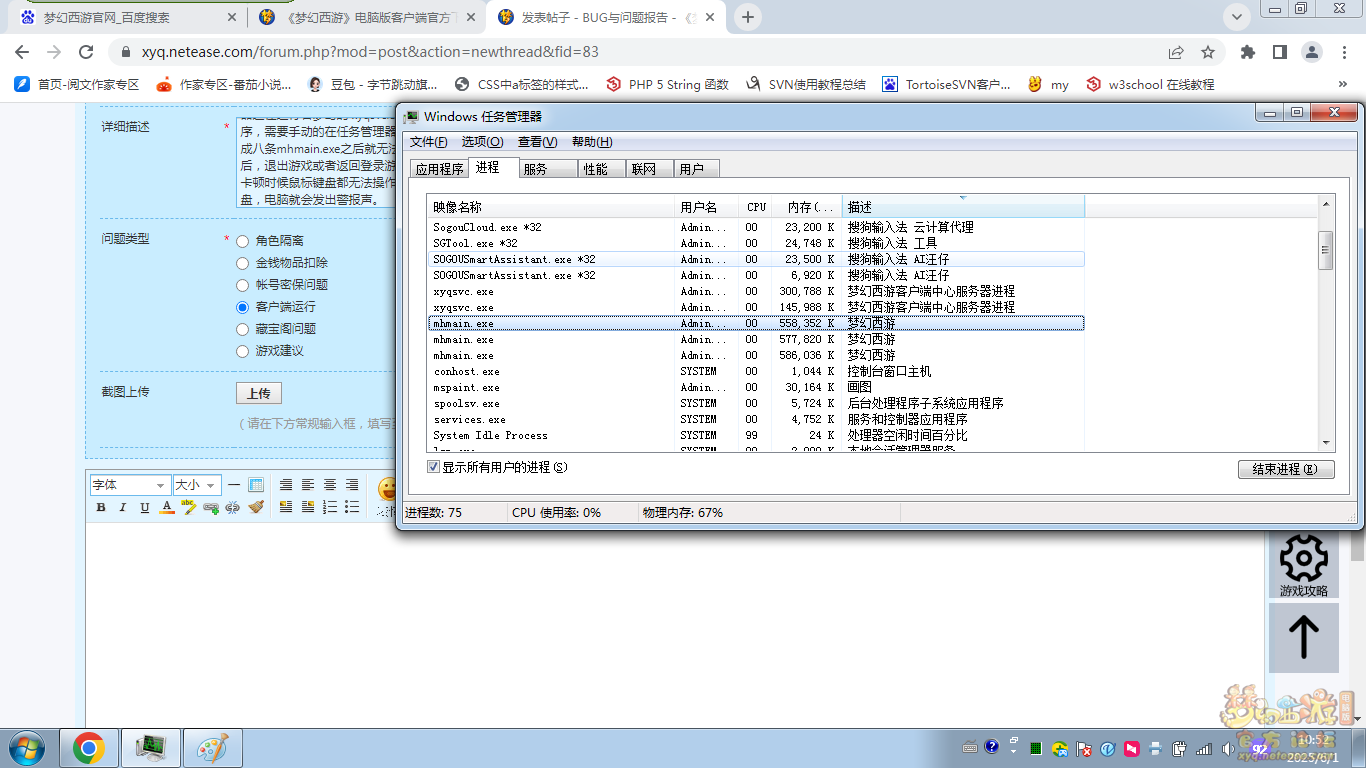Insert horizontal rule in editor
This screenshot has width=1366, height=768.
[234, 485]
